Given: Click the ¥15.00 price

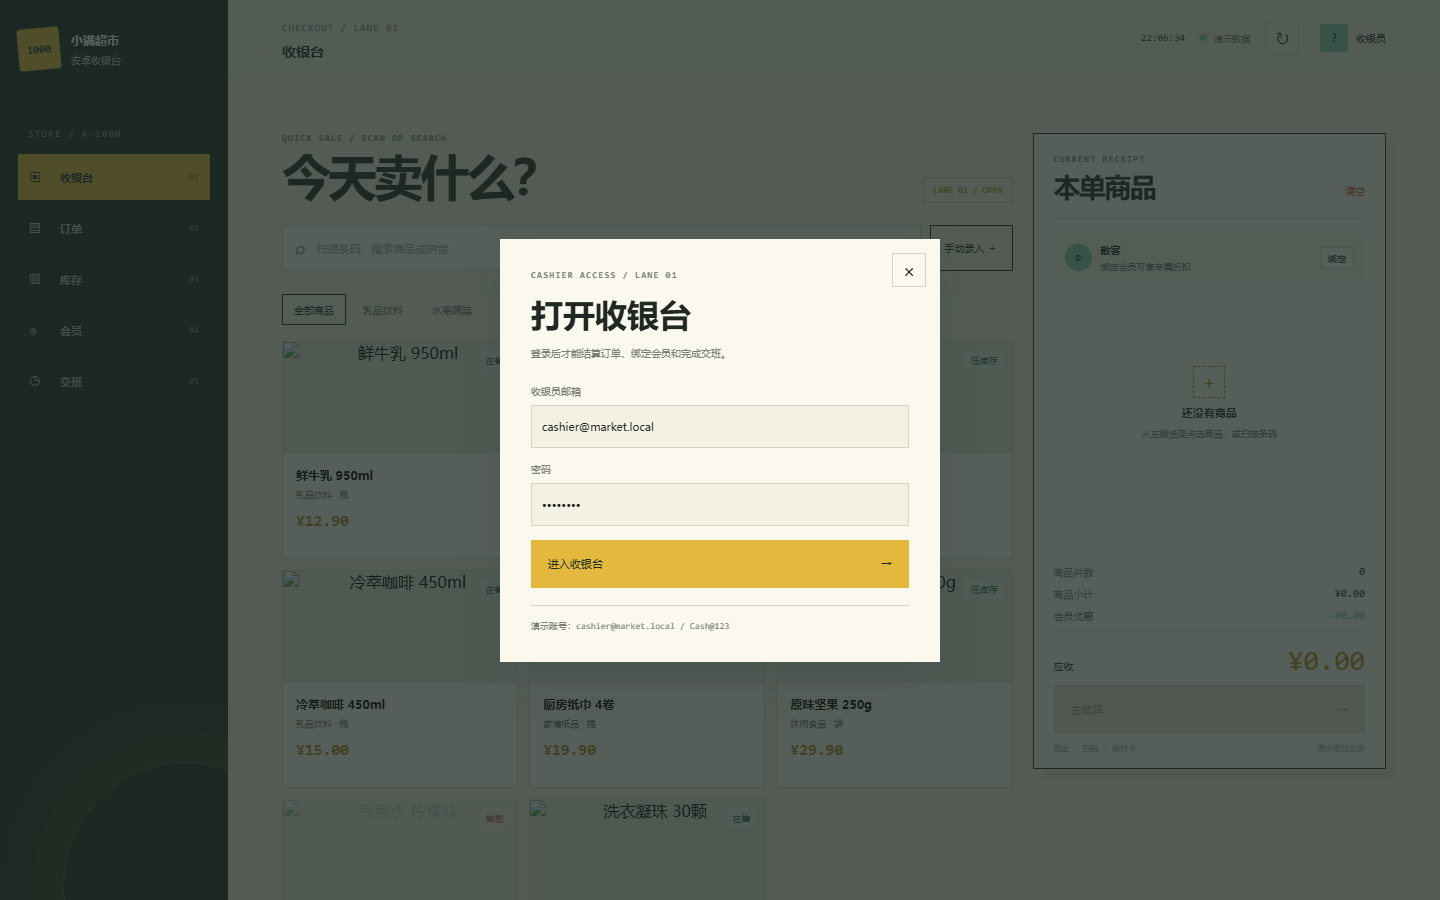Looking at the screenshot, I should click(x=322, y=750).
